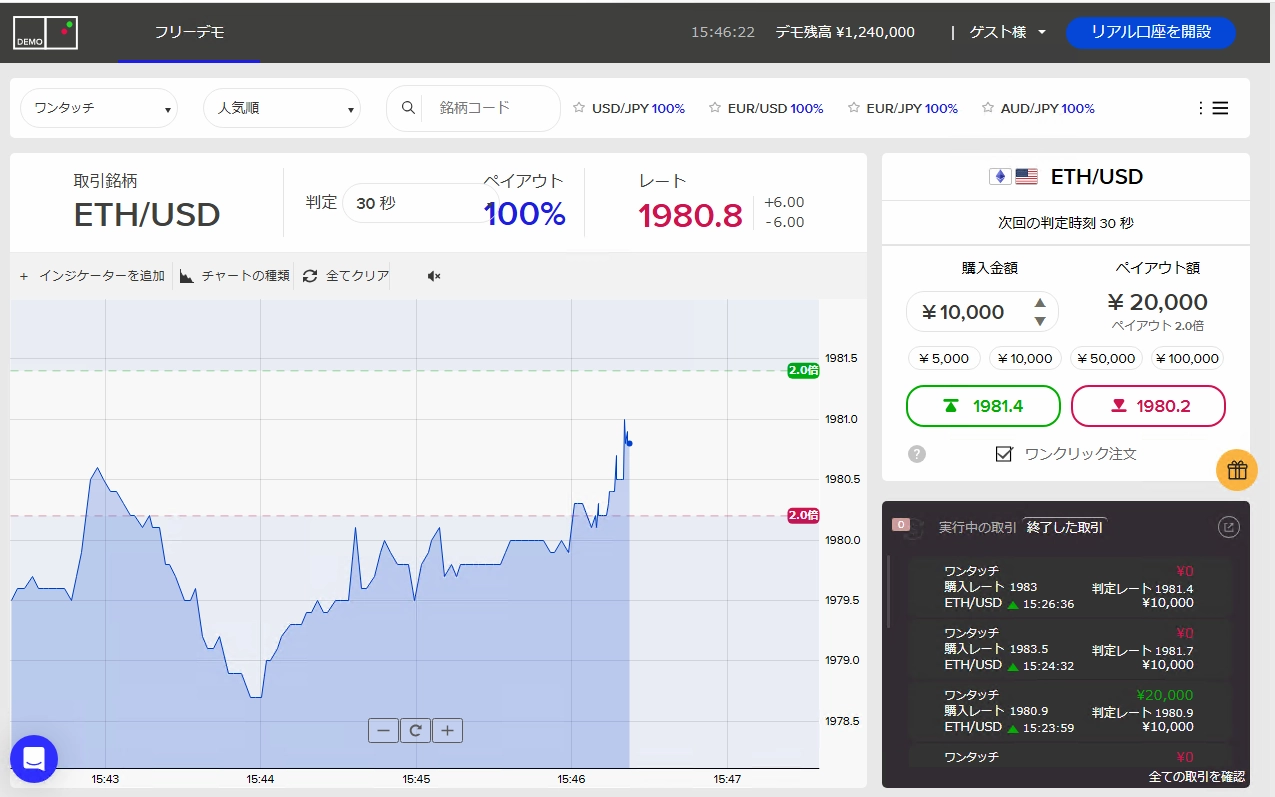Click the ペイアウト 100% value
This screenshot has height=797, width=1275.
pos(525,213)
